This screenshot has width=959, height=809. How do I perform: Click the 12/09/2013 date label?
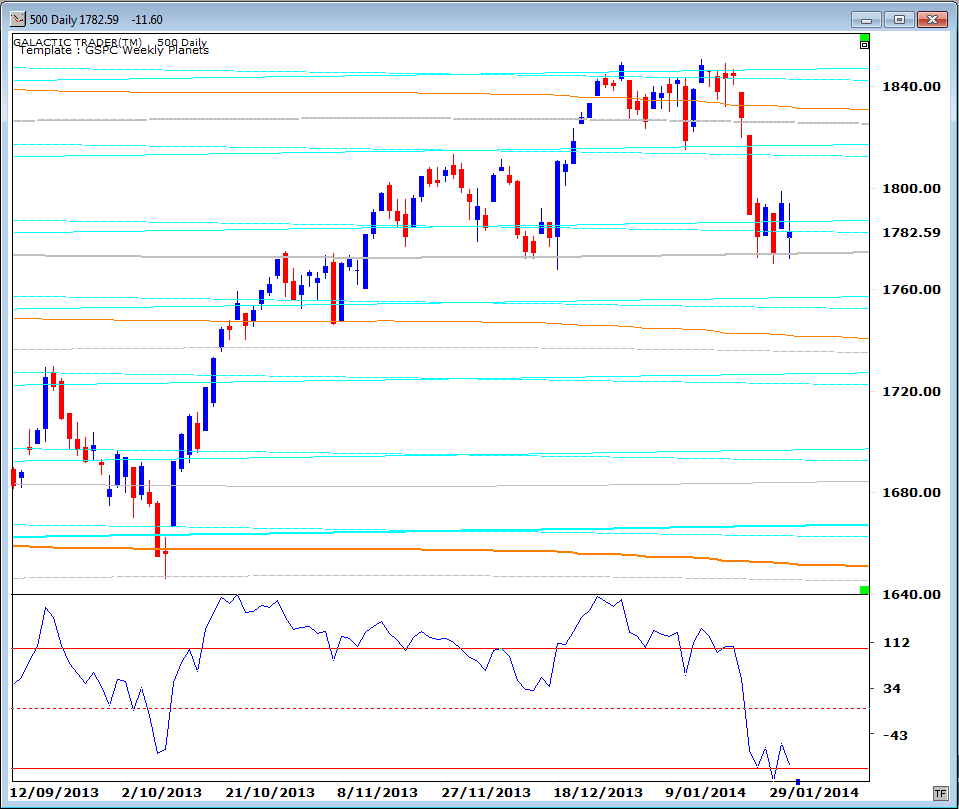pos(54,792)
